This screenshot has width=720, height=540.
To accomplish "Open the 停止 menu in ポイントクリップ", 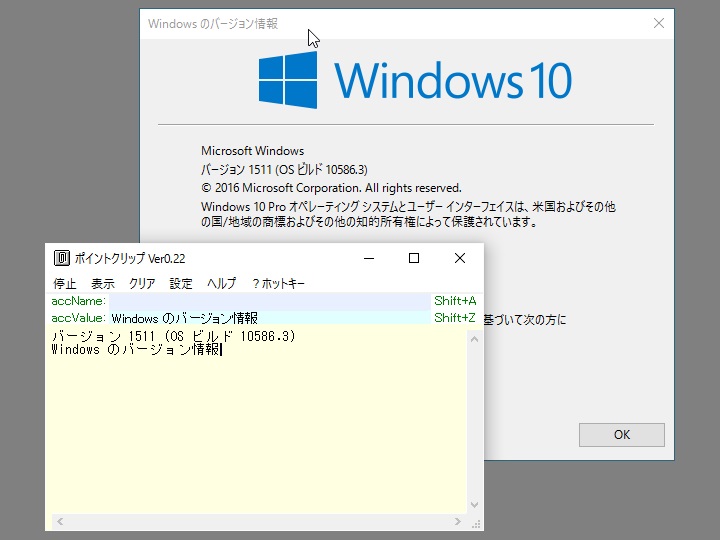I will tap(65, 283).
